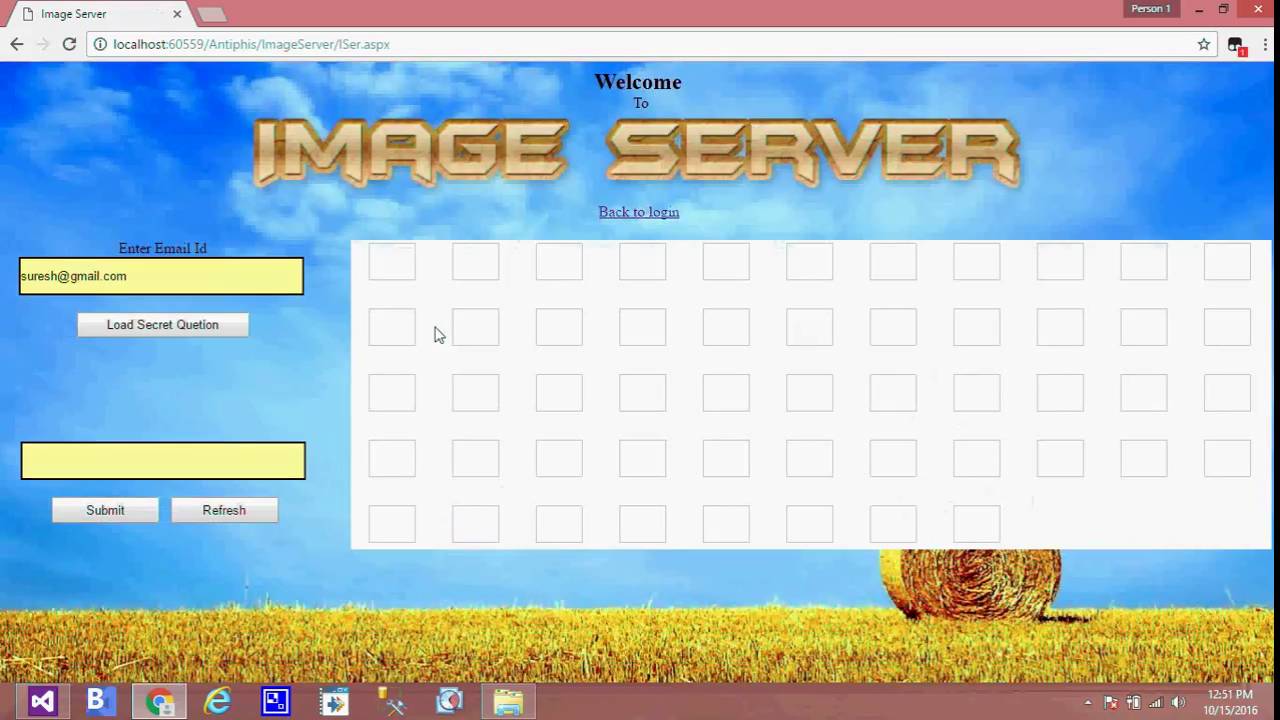Open the round disc app on taskbar
Image resolution: width=1280 pixels, height=720 pixels.
point(450,701)
